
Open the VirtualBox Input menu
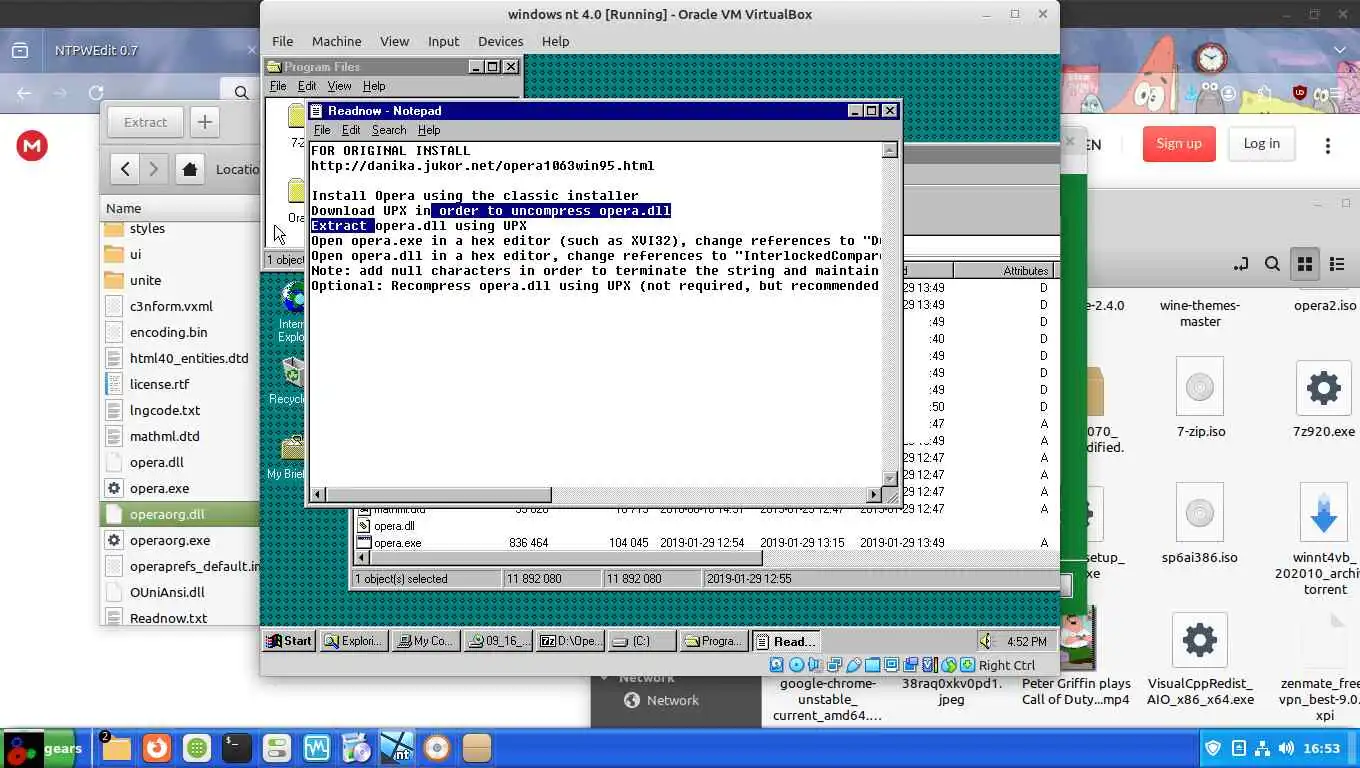click(443, 41)
